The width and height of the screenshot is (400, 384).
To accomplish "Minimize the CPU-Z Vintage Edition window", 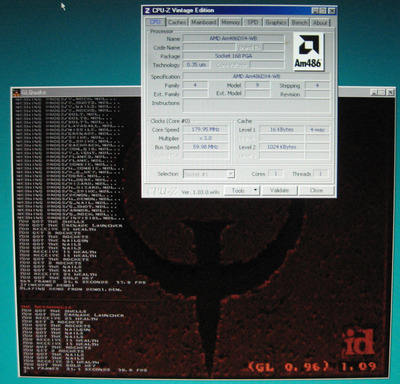I will [315, 11].
